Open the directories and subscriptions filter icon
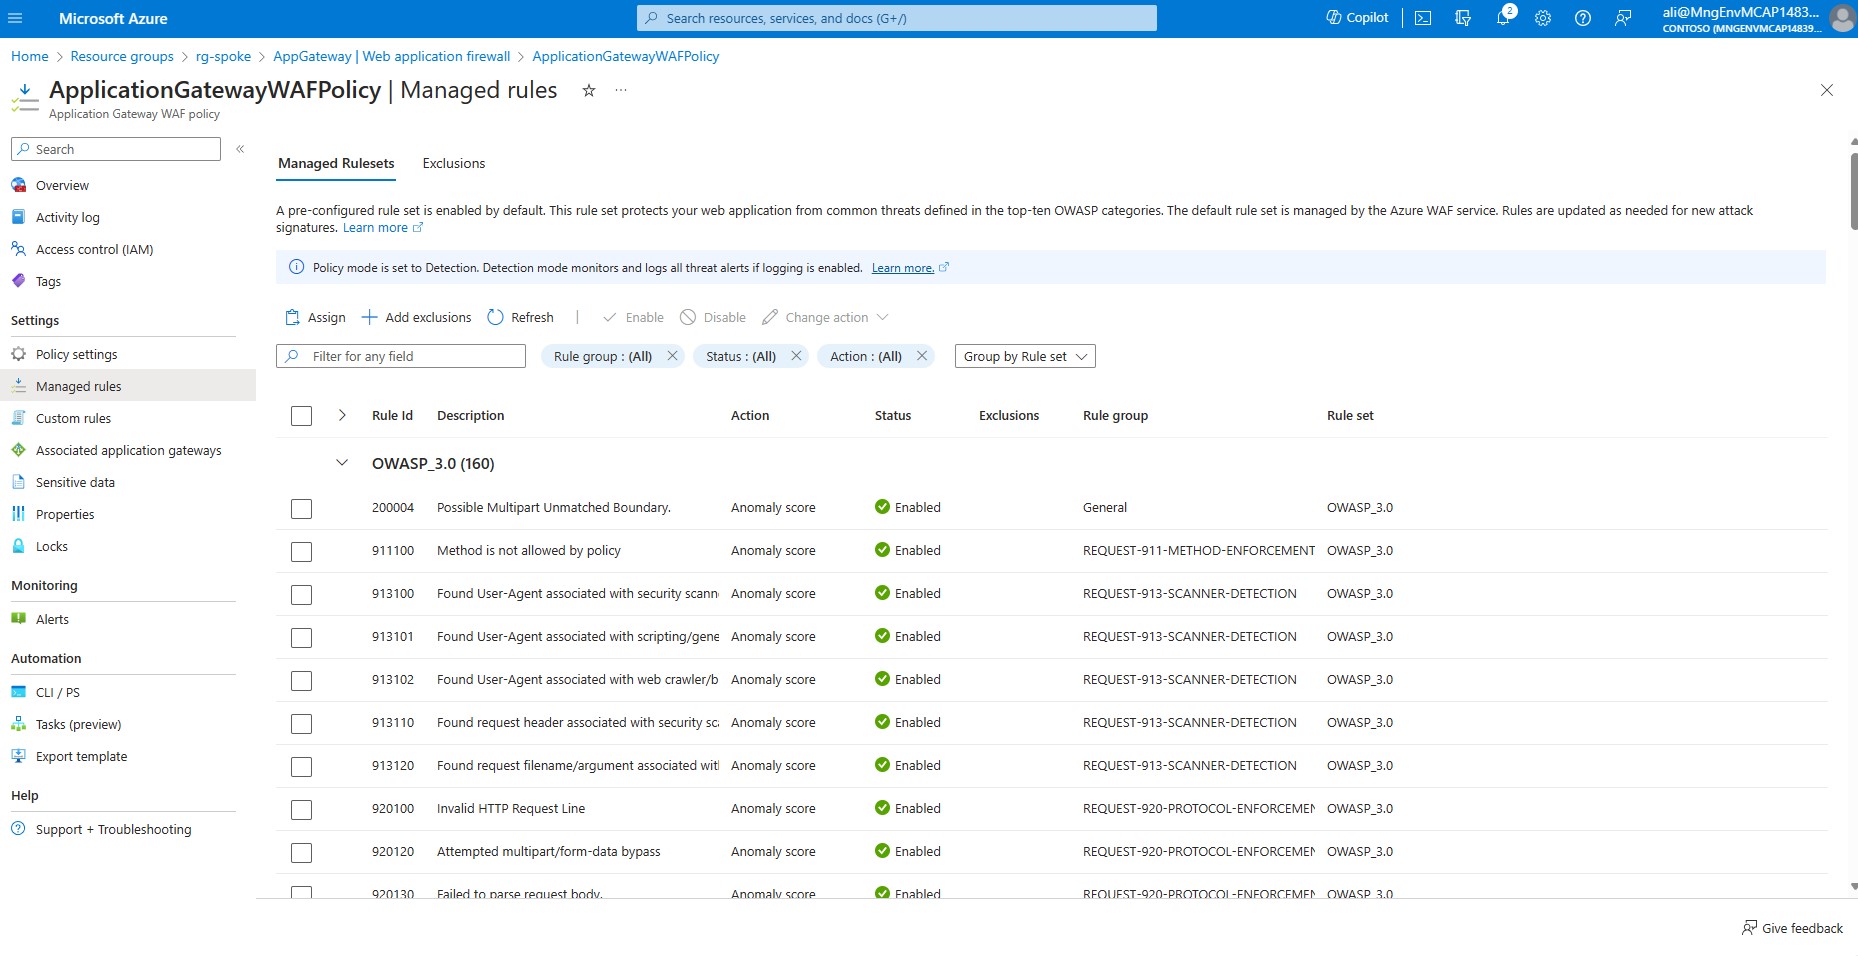 coord(1463,18)
